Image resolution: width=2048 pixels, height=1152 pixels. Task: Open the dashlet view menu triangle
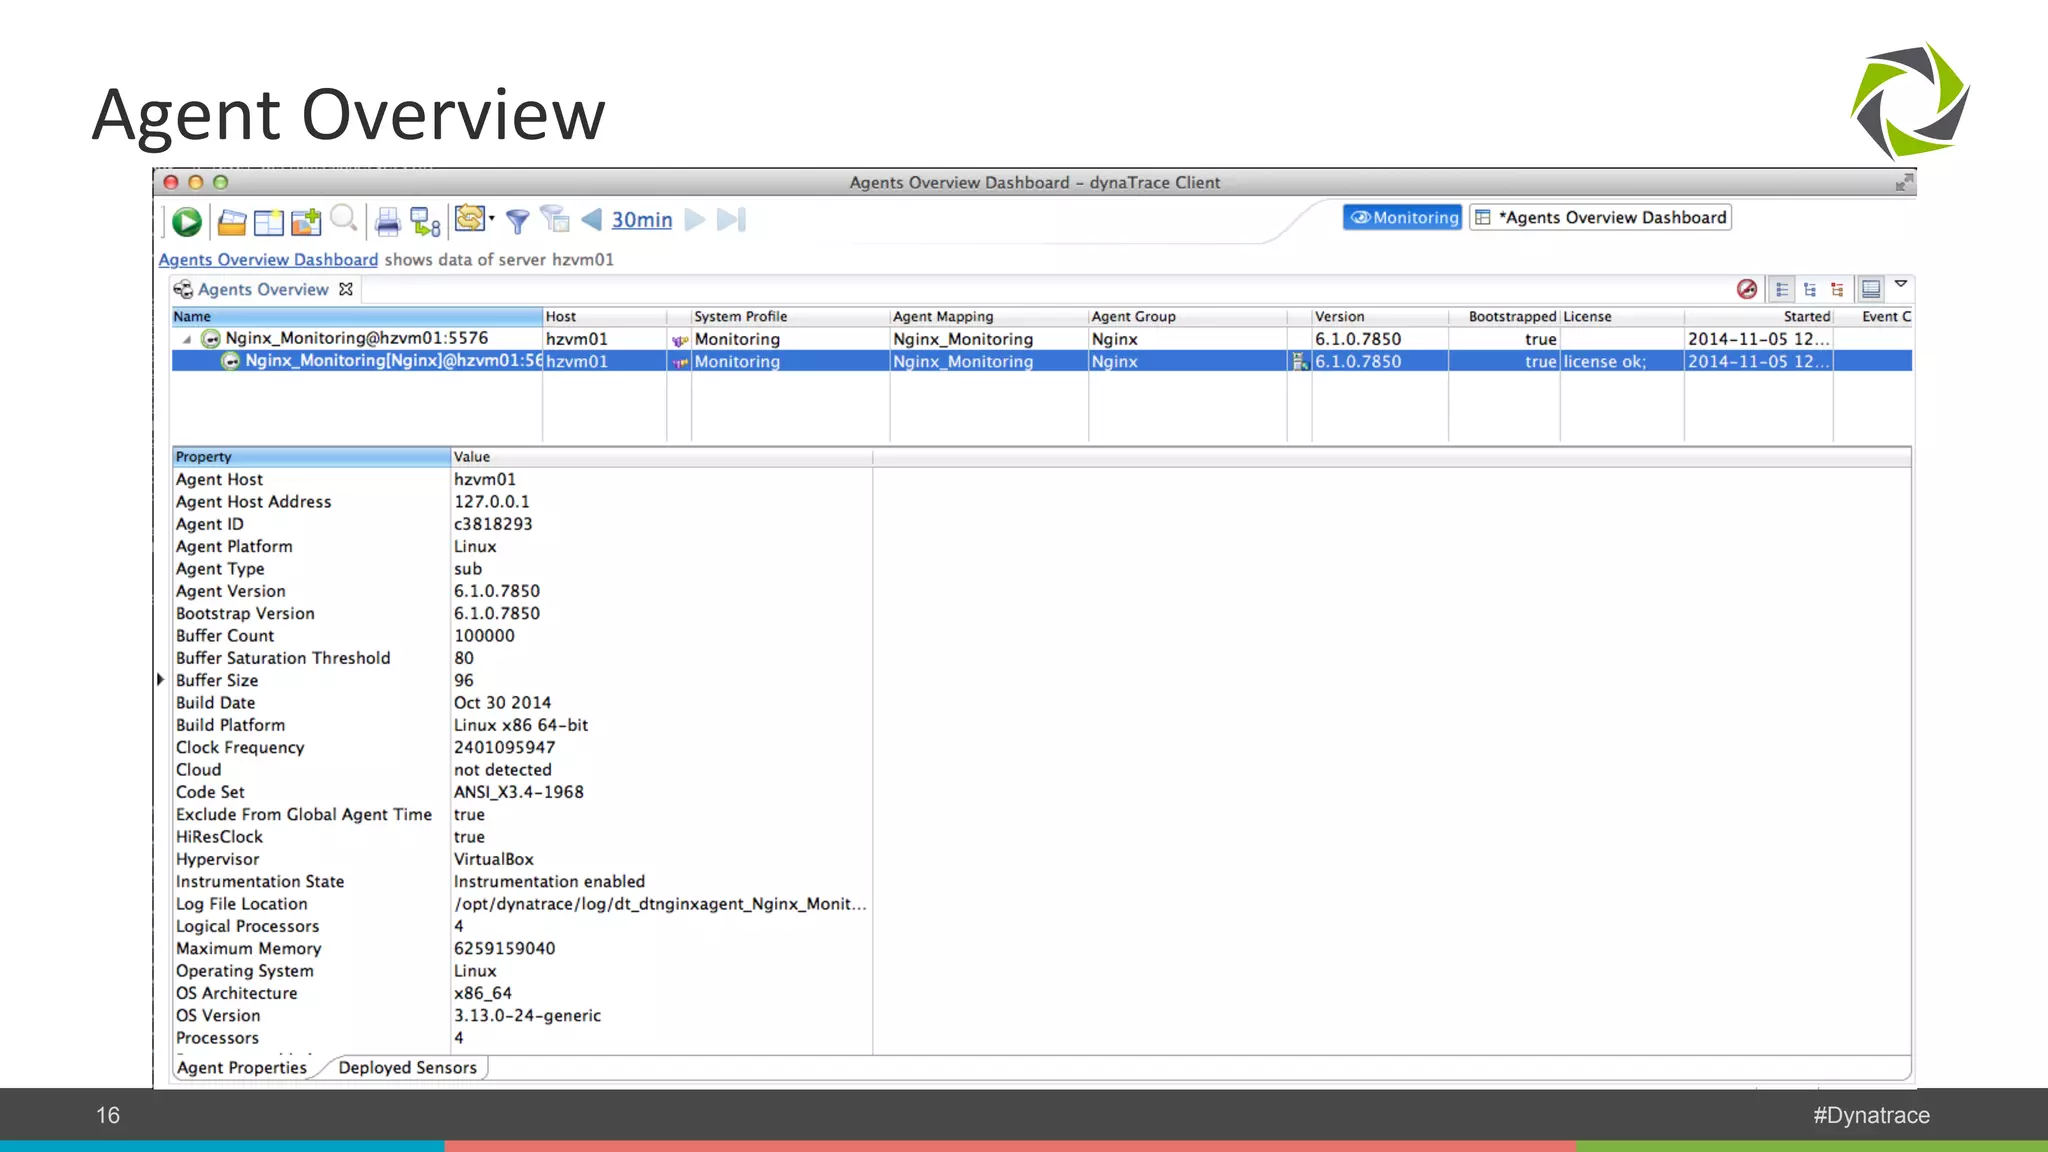(x=1901, y=284)
